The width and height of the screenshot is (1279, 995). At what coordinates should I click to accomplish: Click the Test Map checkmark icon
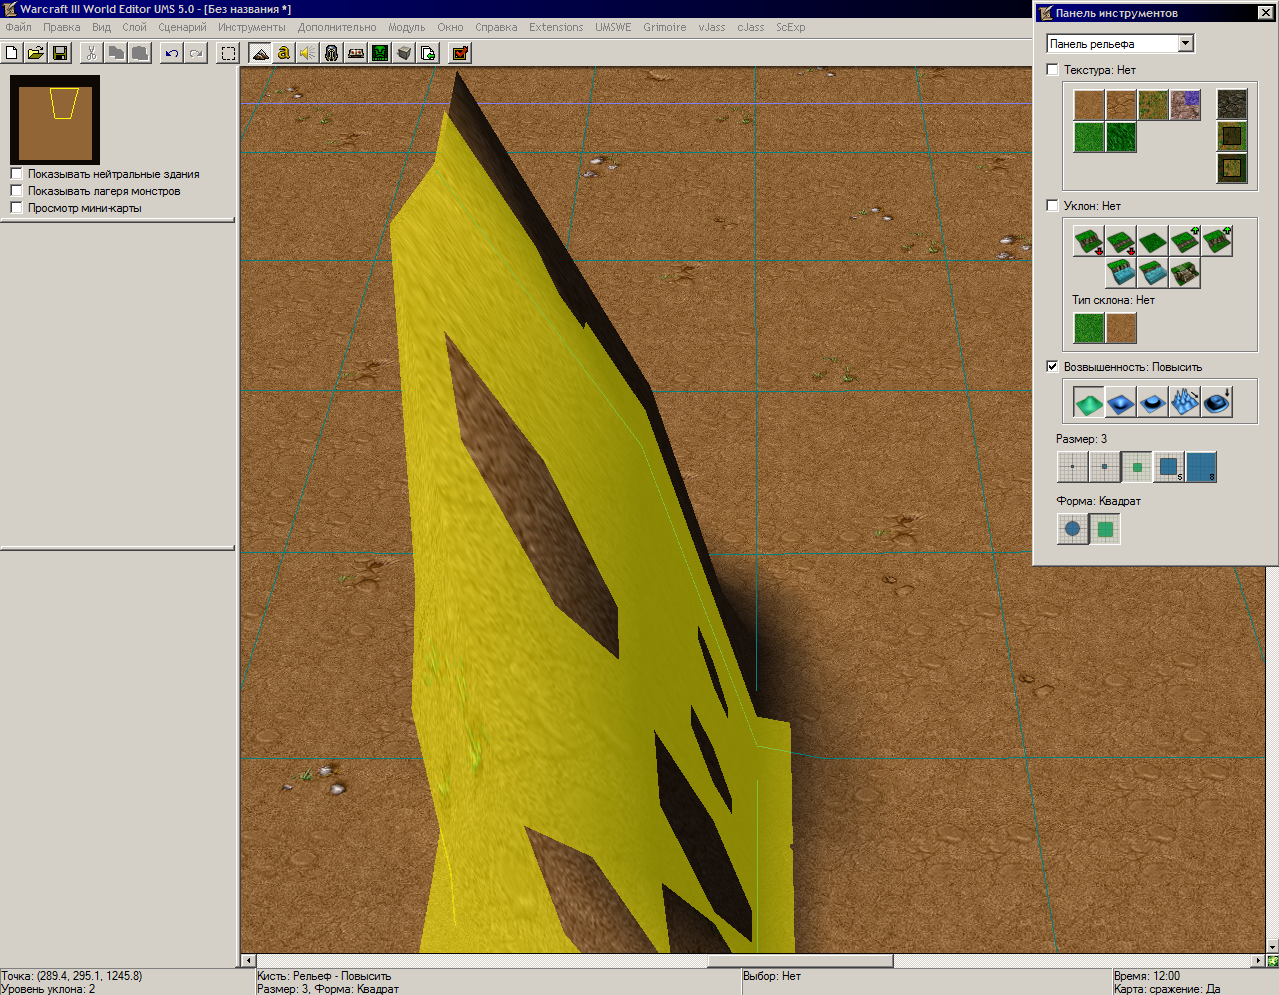pyautogui.click(x=460, y=53)
